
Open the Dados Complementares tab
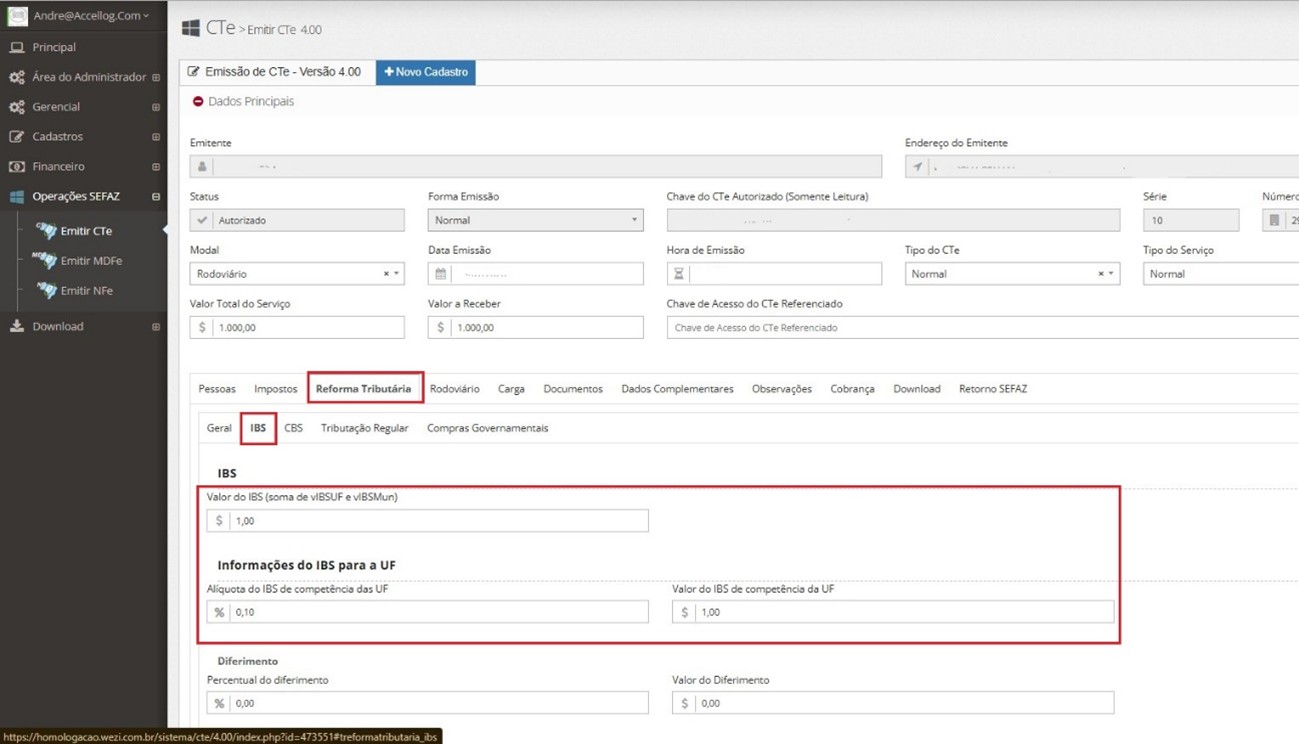pos(677,389)
